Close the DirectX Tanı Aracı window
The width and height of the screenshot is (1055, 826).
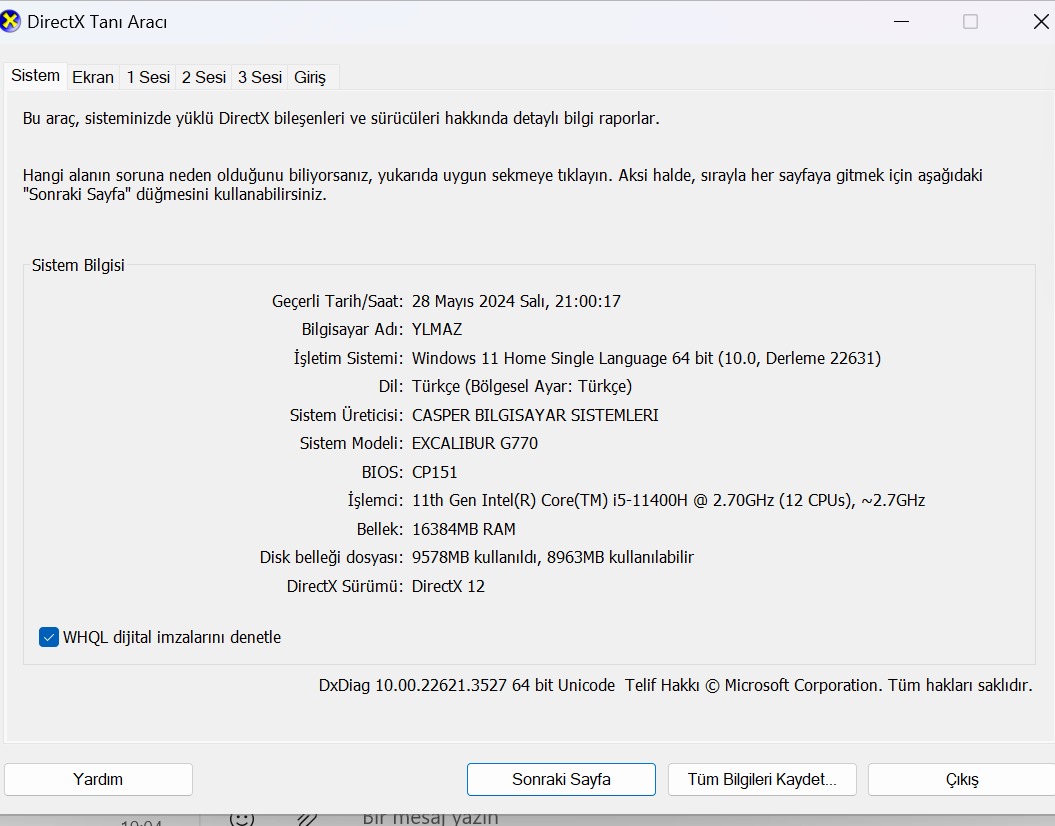pyautogui.click(x=1041, y=22)
